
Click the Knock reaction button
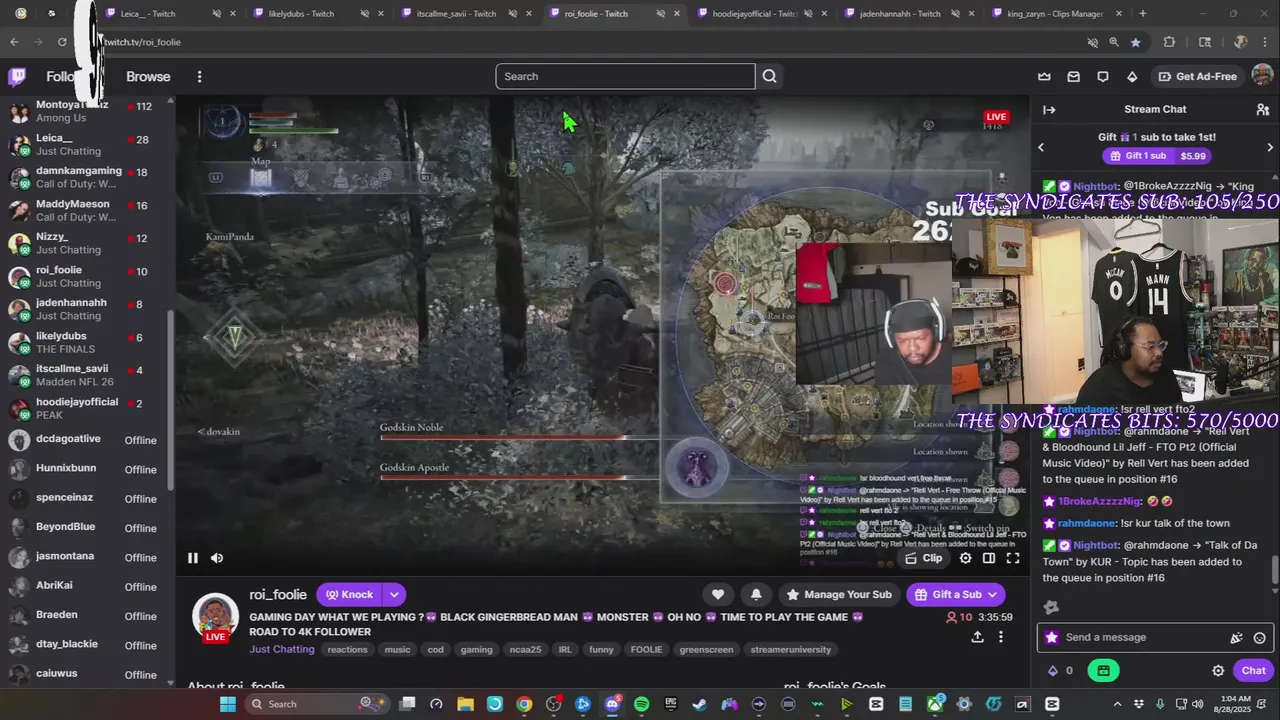349,594
